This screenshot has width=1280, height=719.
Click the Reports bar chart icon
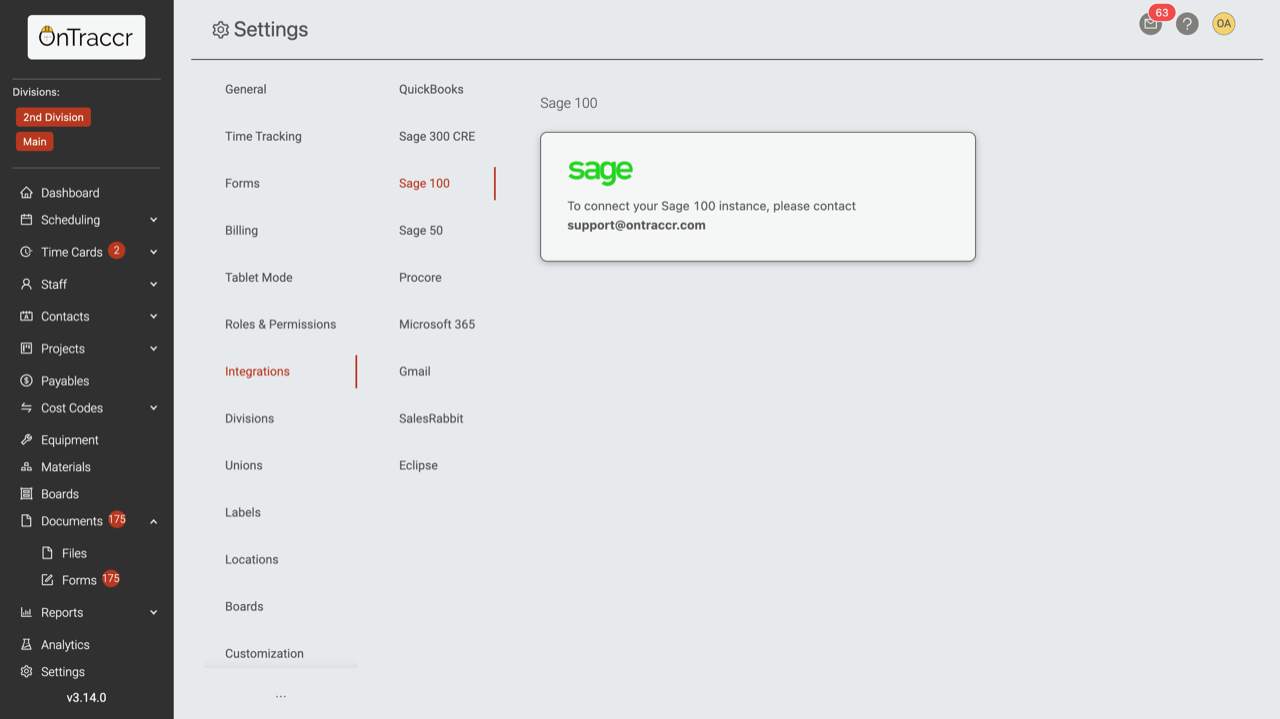(x=27, y=612)
